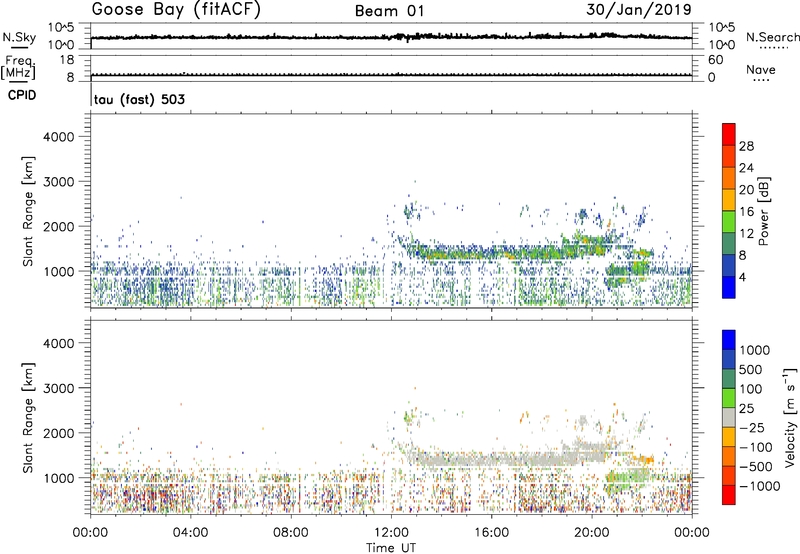Image resolution: width=800 pixels, height=554 pixels.
Task: Click the 04:00 time tick label
Action: (190, 533)
